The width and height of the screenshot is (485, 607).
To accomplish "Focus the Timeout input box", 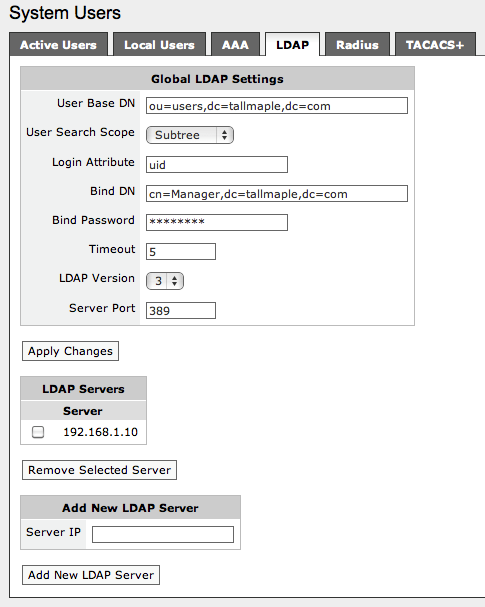I will click(181, 252).
